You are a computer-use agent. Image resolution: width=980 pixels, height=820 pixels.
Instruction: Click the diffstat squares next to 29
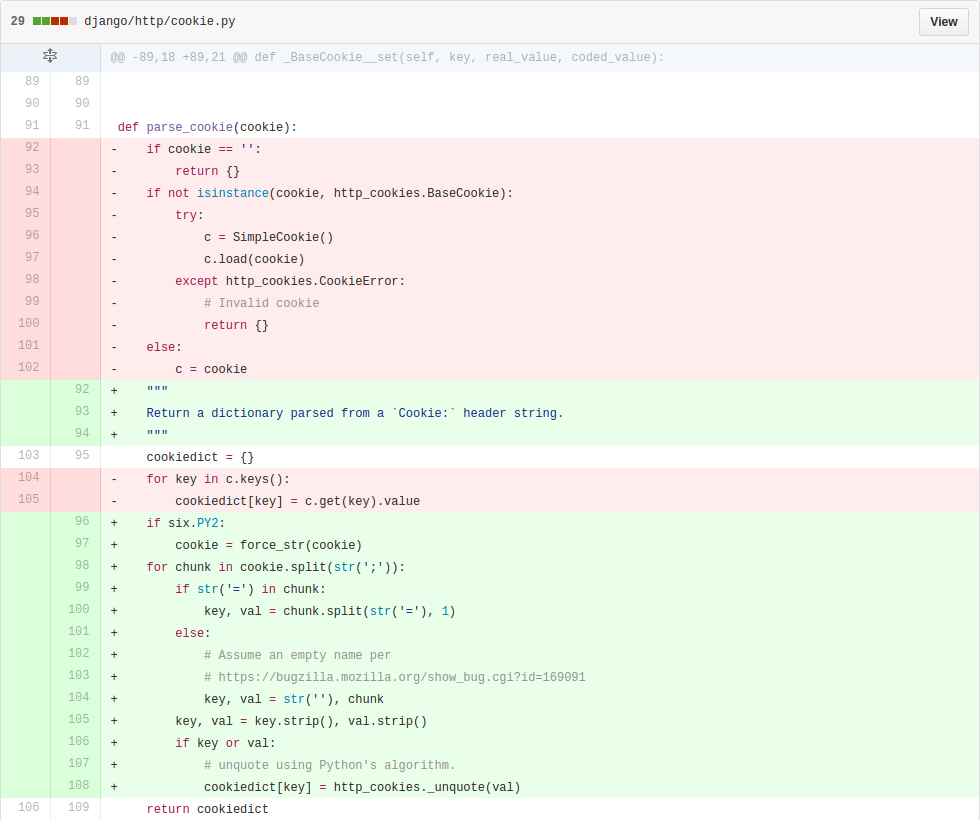[55, 21]
